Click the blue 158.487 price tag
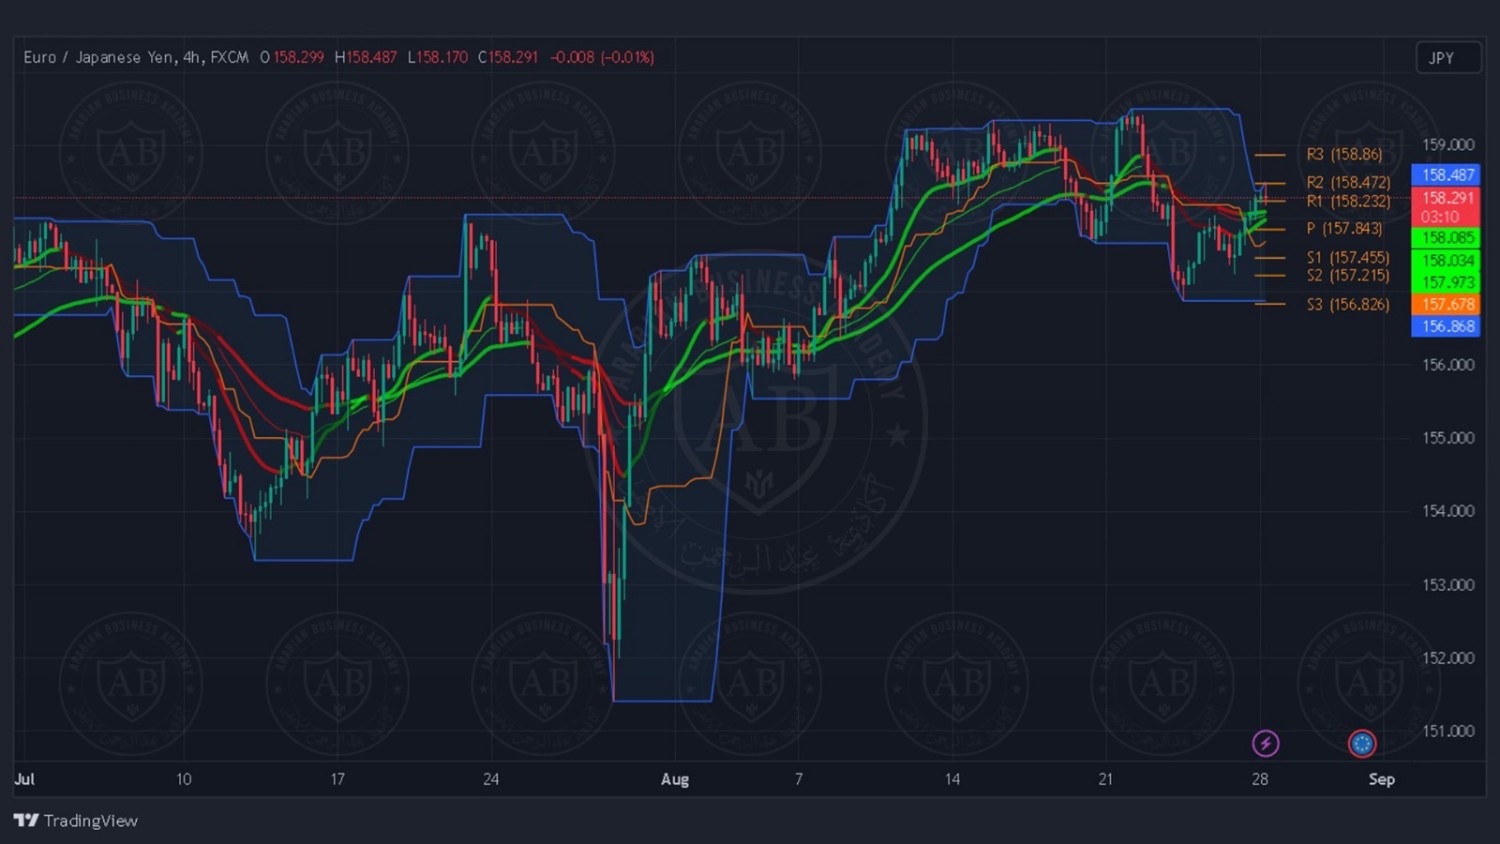The width and height of the screenshot is (1500, 844). (1446, 175)
